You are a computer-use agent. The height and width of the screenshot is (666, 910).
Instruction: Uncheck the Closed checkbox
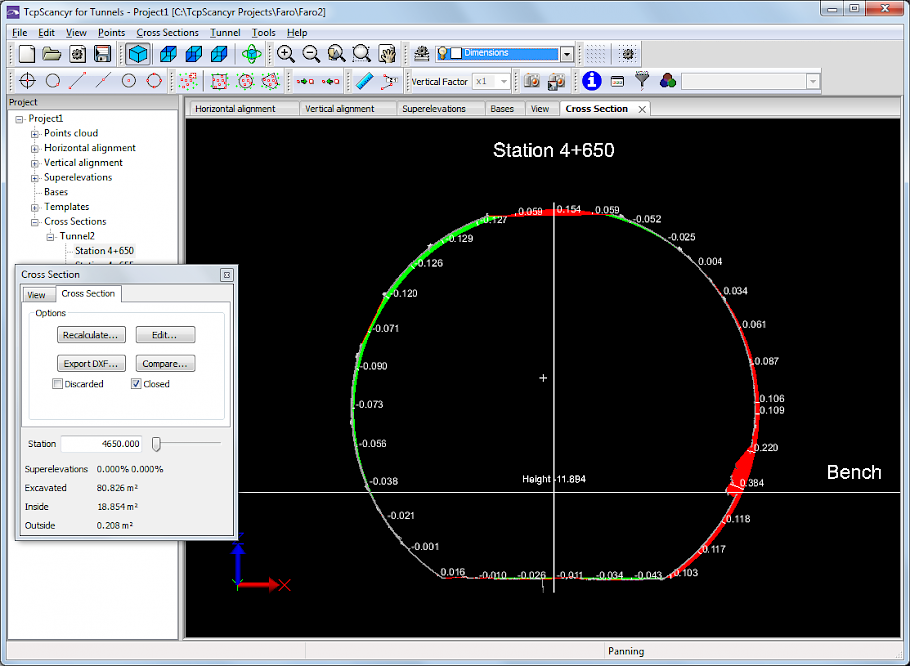136,384
